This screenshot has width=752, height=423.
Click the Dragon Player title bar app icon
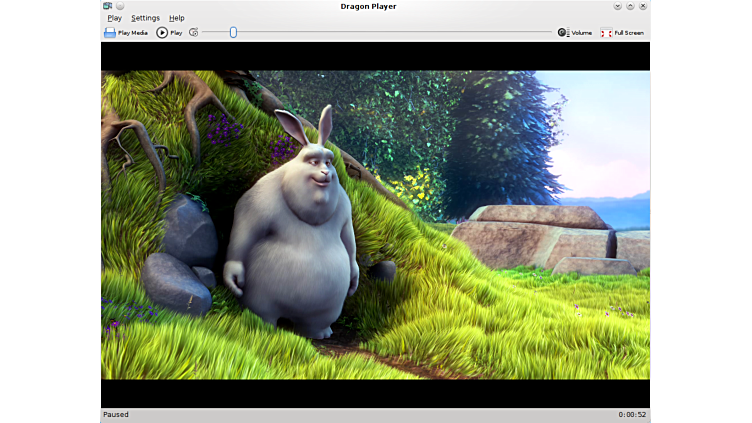[108, 6]
